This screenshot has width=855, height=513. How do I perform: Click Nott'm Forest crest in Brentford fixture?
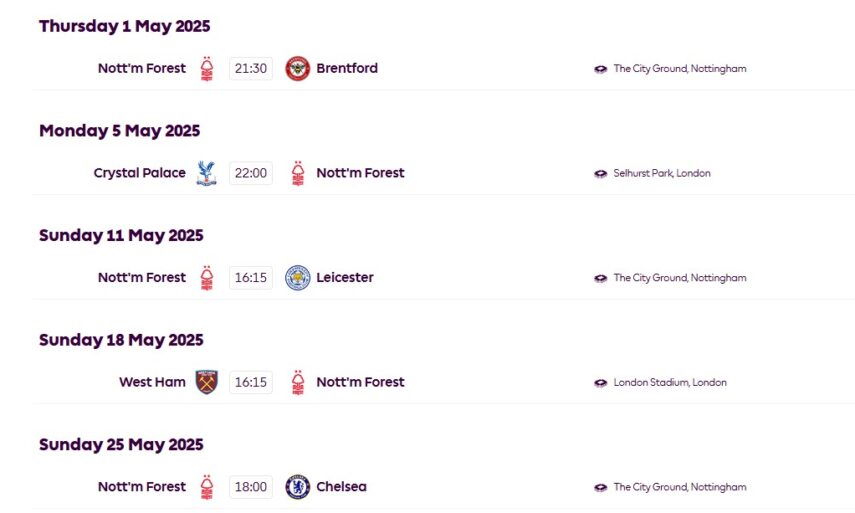point(206,69)
